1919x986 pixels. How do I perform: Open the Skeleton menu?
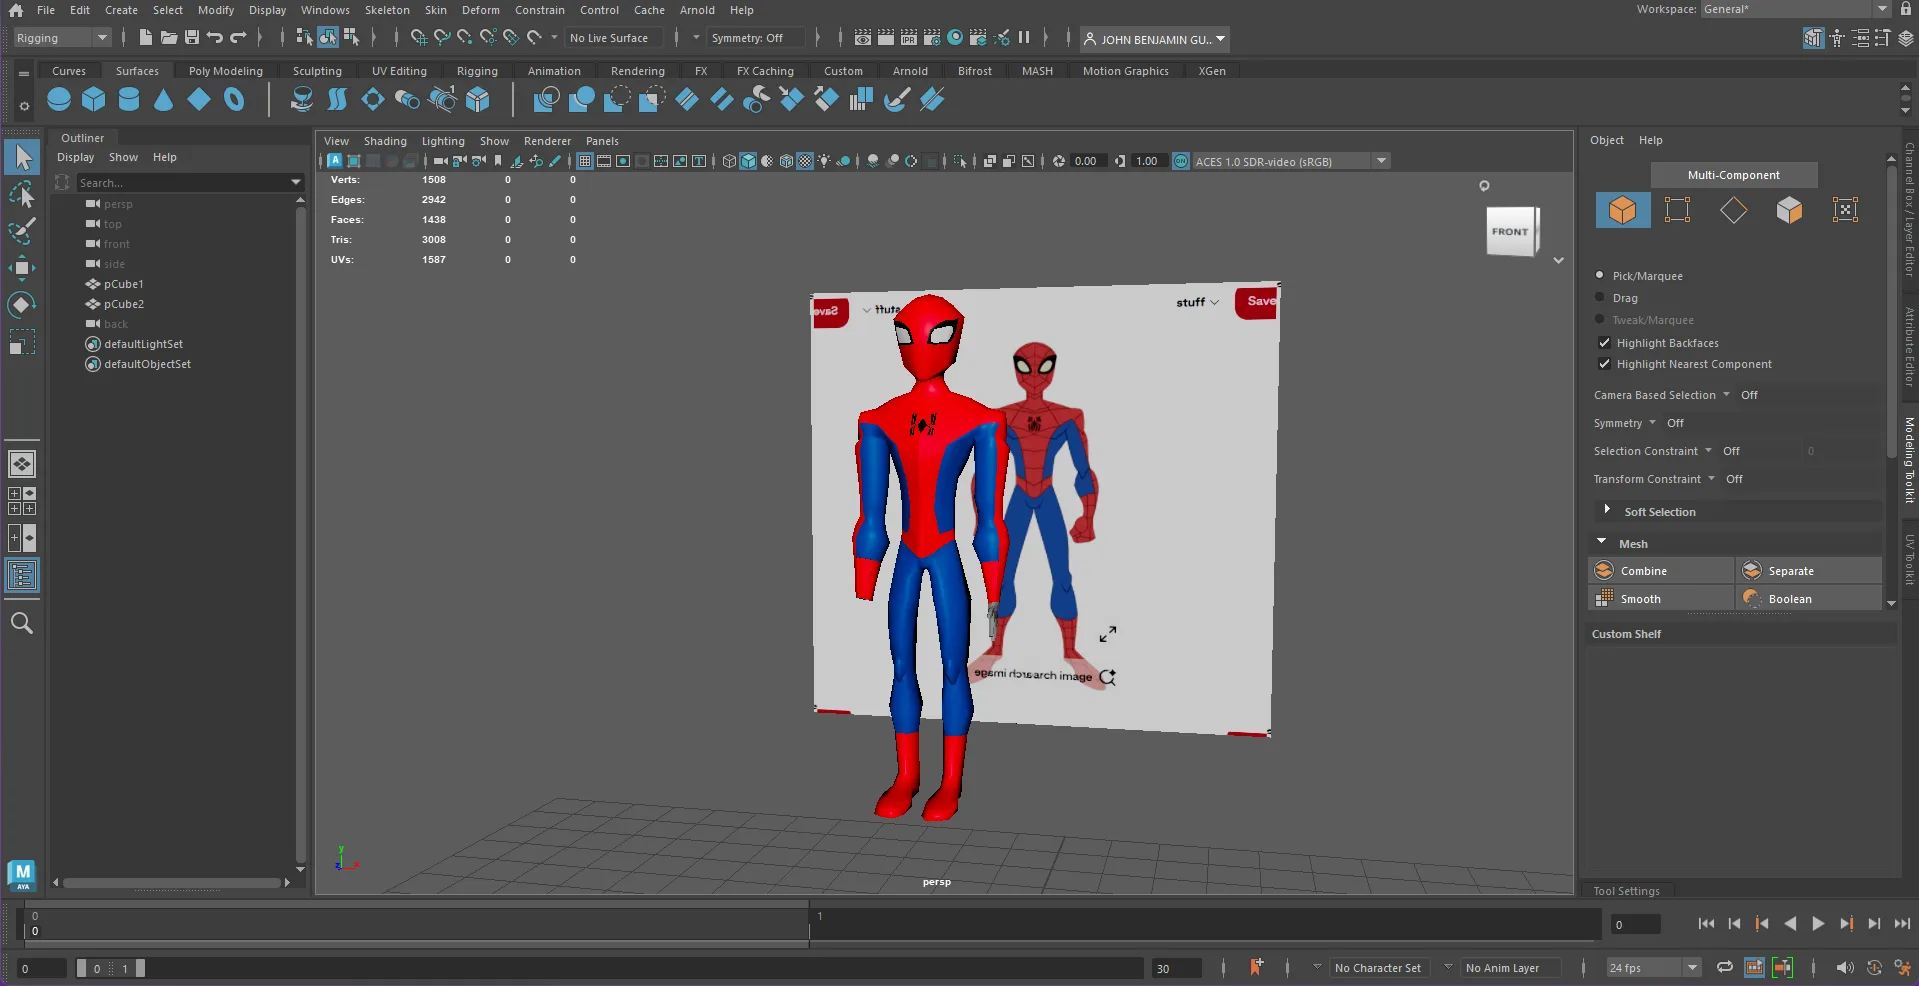tap(387, 10)
